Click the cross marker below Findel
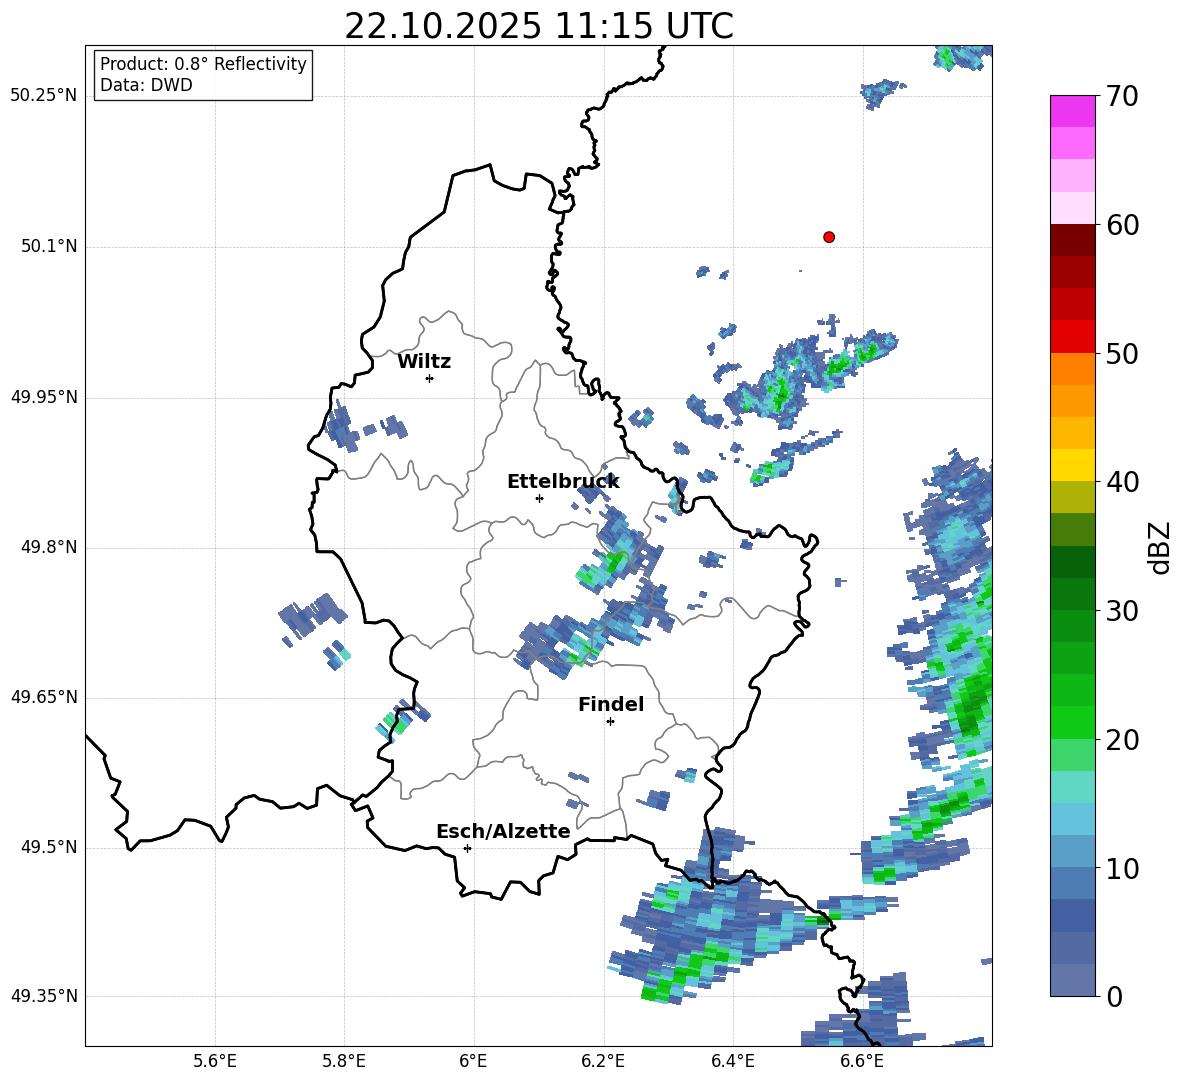The height and width of the screenshot is (1081, 1184). pyautogui.click(x=610, y=722)
